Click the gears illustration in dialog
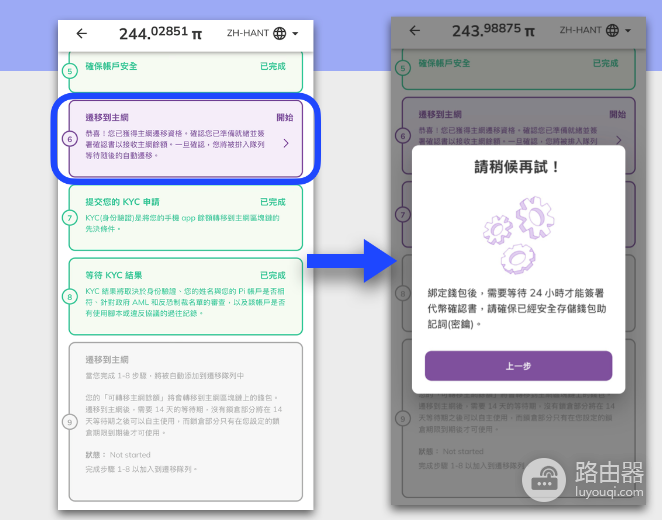The width and height of the screenshot is (662, 520). pos(518,235)
